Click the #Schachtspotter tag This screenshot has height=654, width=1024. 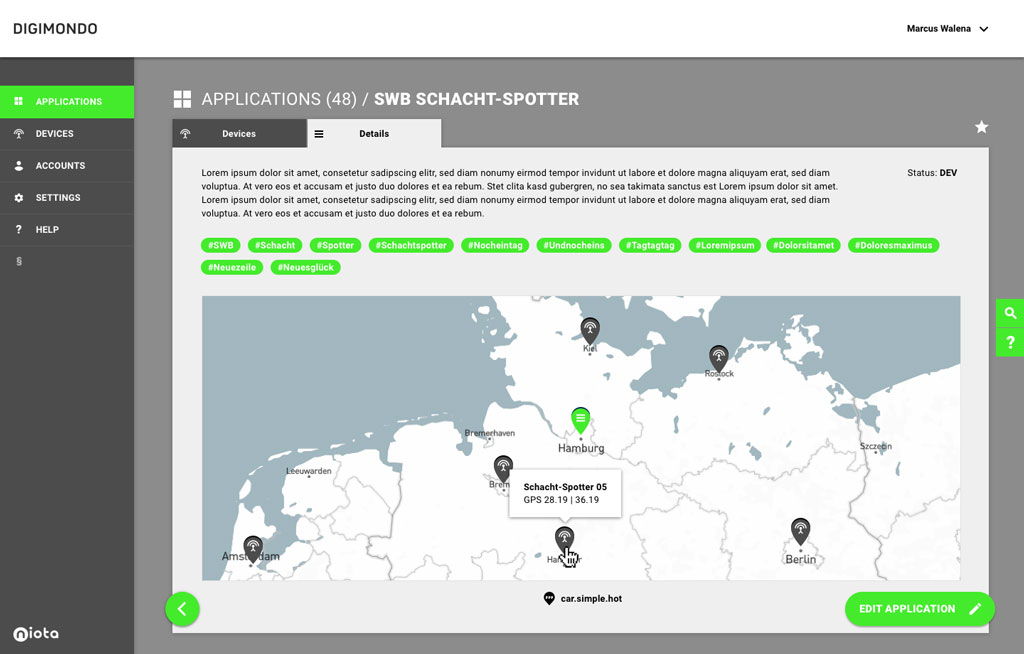click(411, 246)
